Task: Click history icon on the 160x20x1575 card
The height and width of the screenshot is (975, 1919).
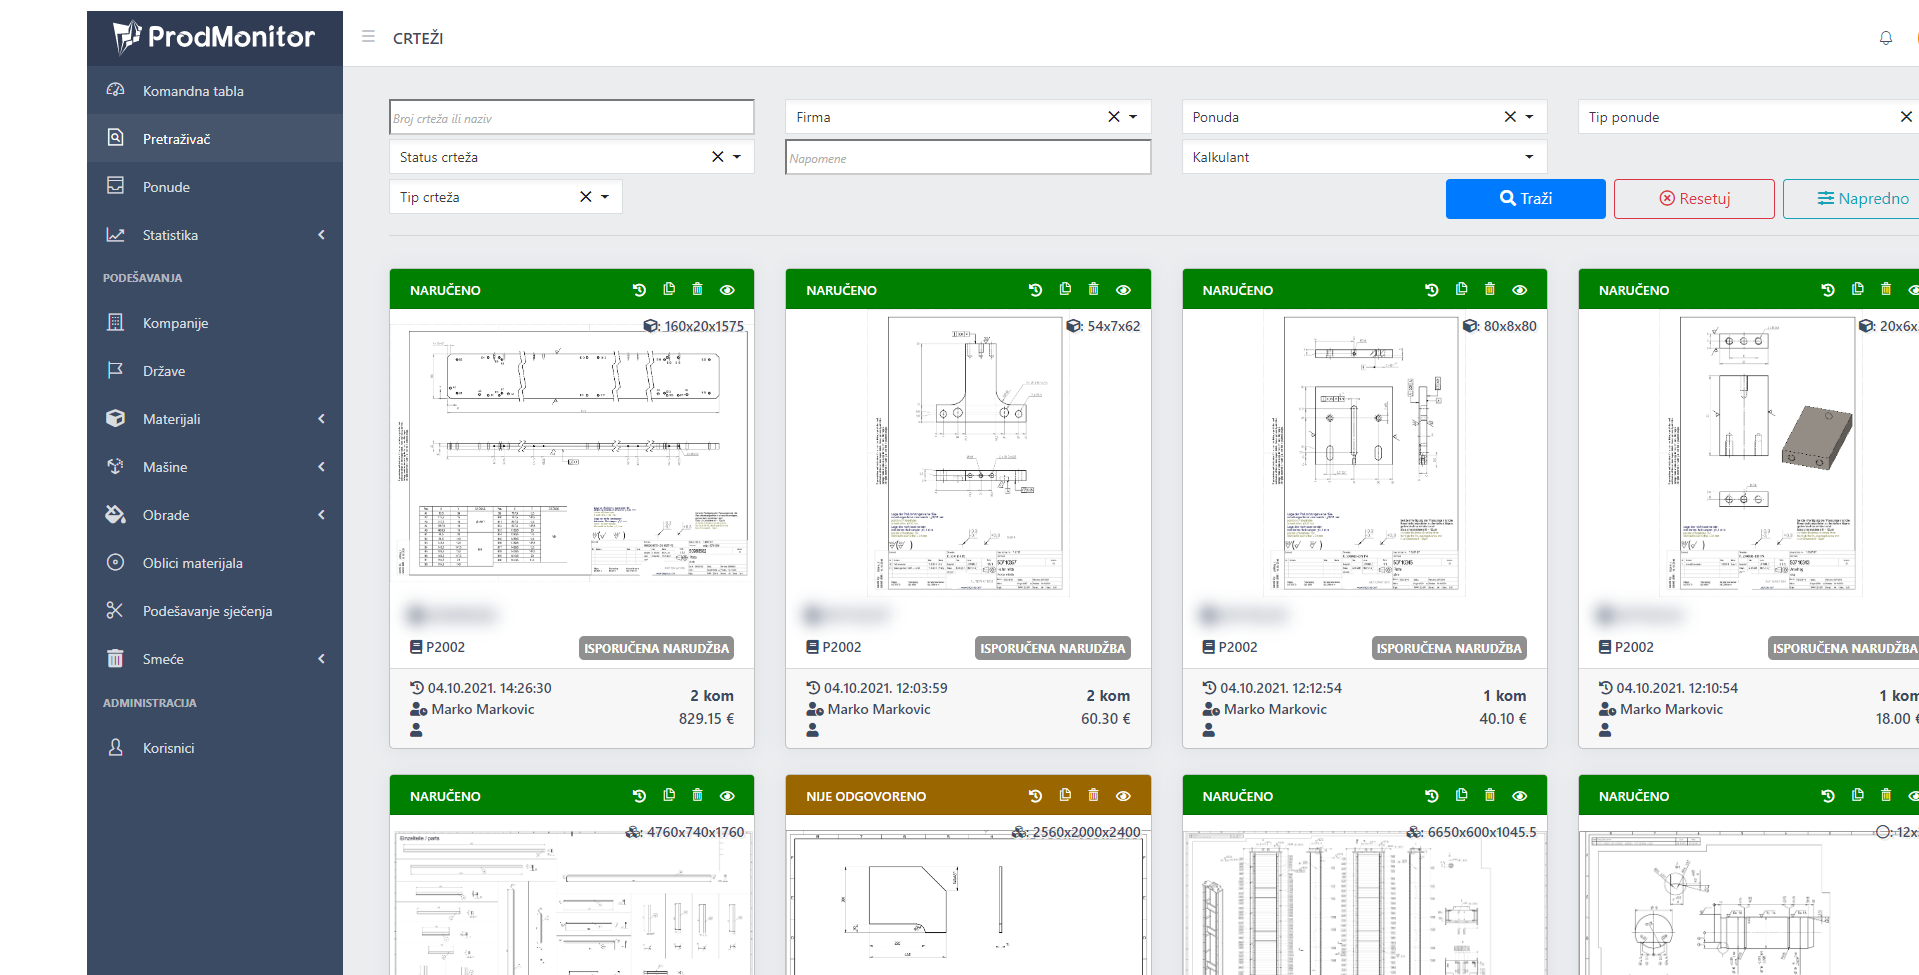Action: (639, 290)
